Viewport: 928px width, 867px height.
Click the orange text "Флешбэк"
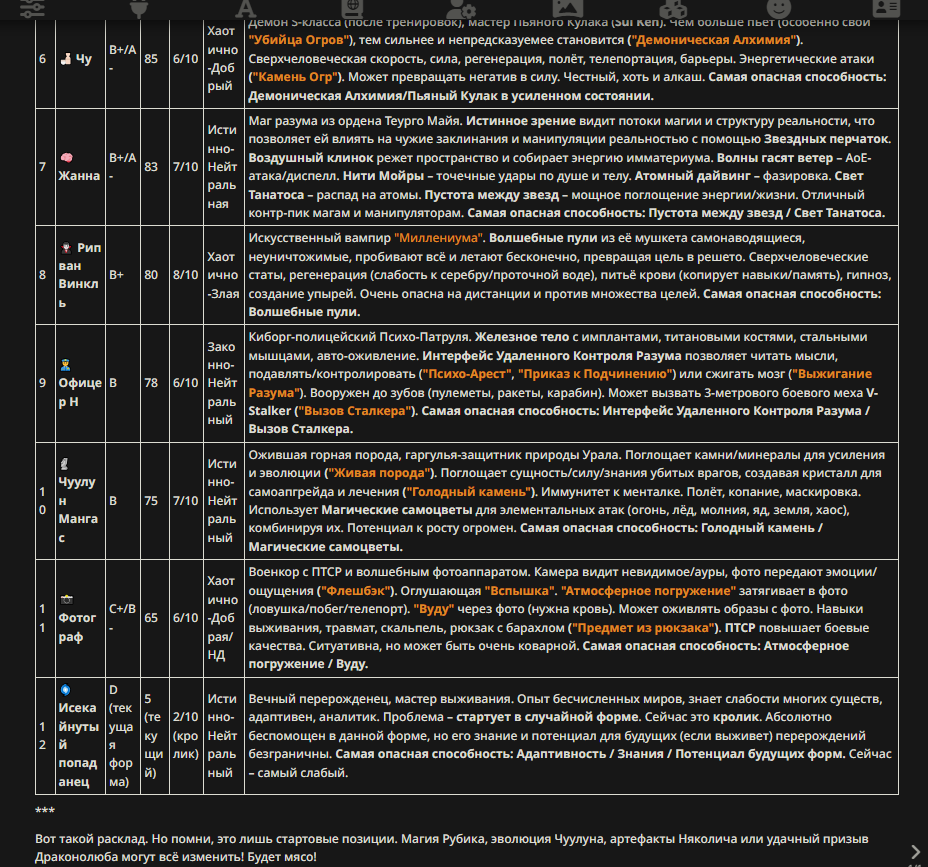click(356, 591)
